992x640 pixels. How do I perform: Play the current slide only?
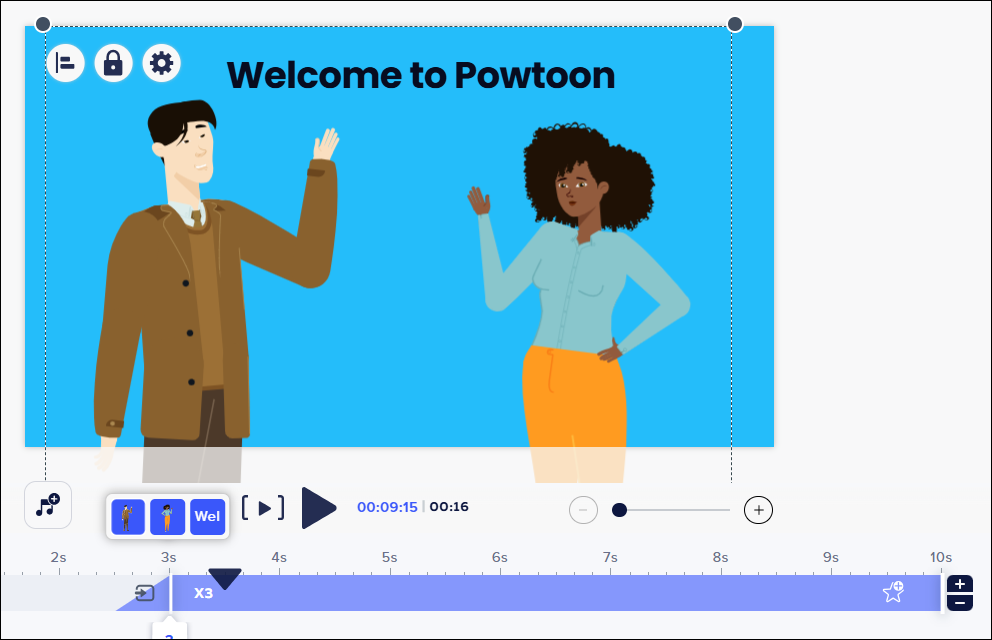tap(263, 508)
